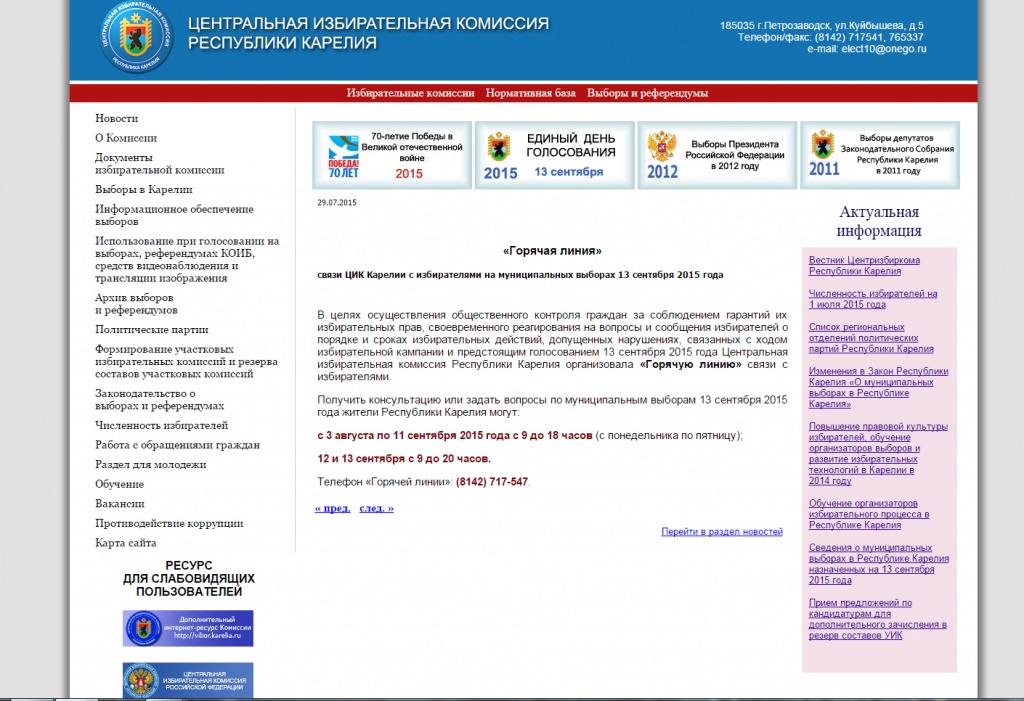This screenshot has height=701, width=1024.
Task: Open the Вакансии sidebar item
Action: click(120, 504)
